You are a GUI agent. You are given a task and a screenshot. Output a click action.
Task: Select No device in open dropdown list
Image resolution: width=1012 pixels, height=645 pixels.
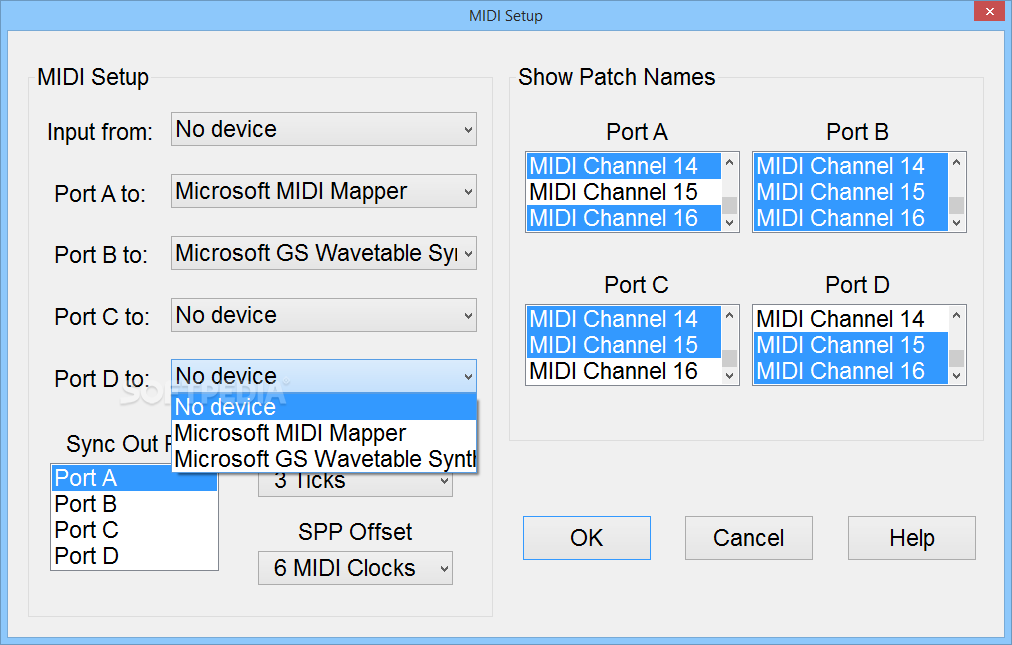[x=226, y=407]
